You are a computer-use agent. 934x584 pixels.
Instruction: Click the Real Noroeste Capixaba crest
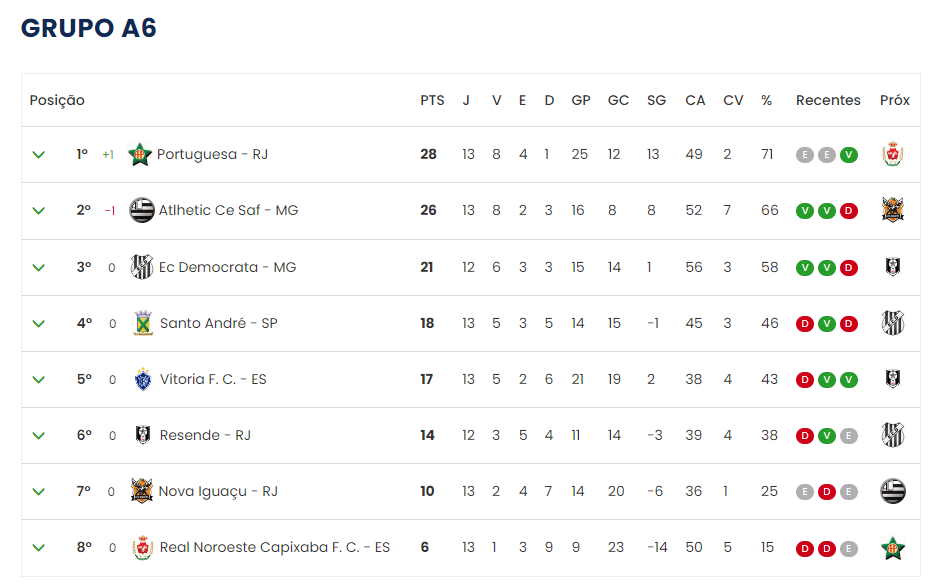point(142,547)
